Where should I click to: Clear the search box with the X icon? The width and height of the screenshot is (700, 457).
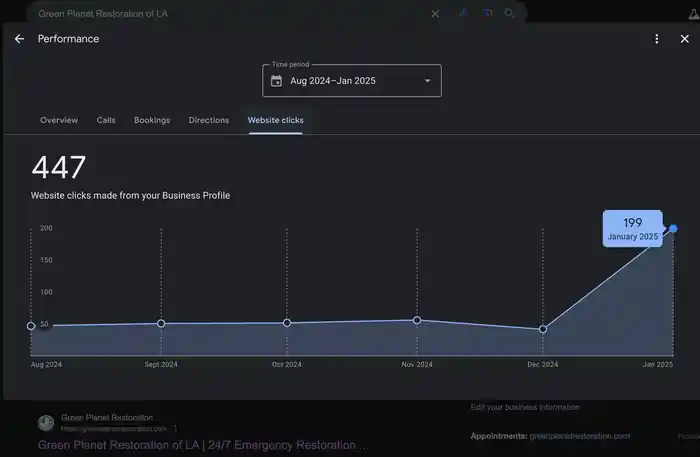coord(435,14)
